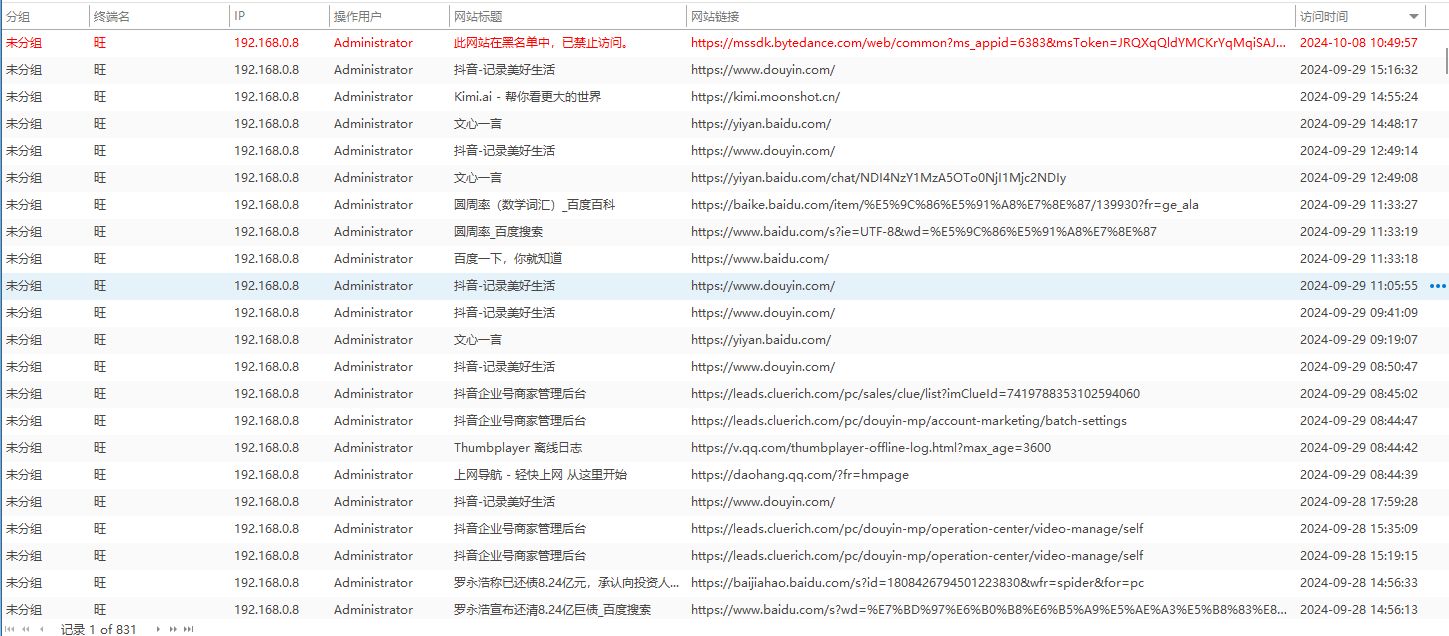
Task: Select the www.baidu.com/s 圆周率 search link
Action: (924, 232)
